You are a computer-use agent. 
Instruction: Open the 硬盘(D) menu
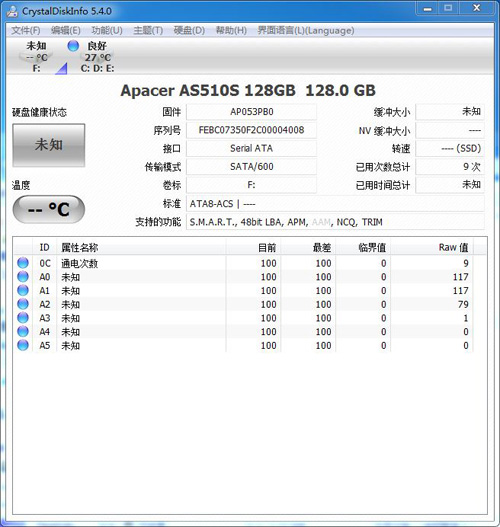[x=189, y=31]
